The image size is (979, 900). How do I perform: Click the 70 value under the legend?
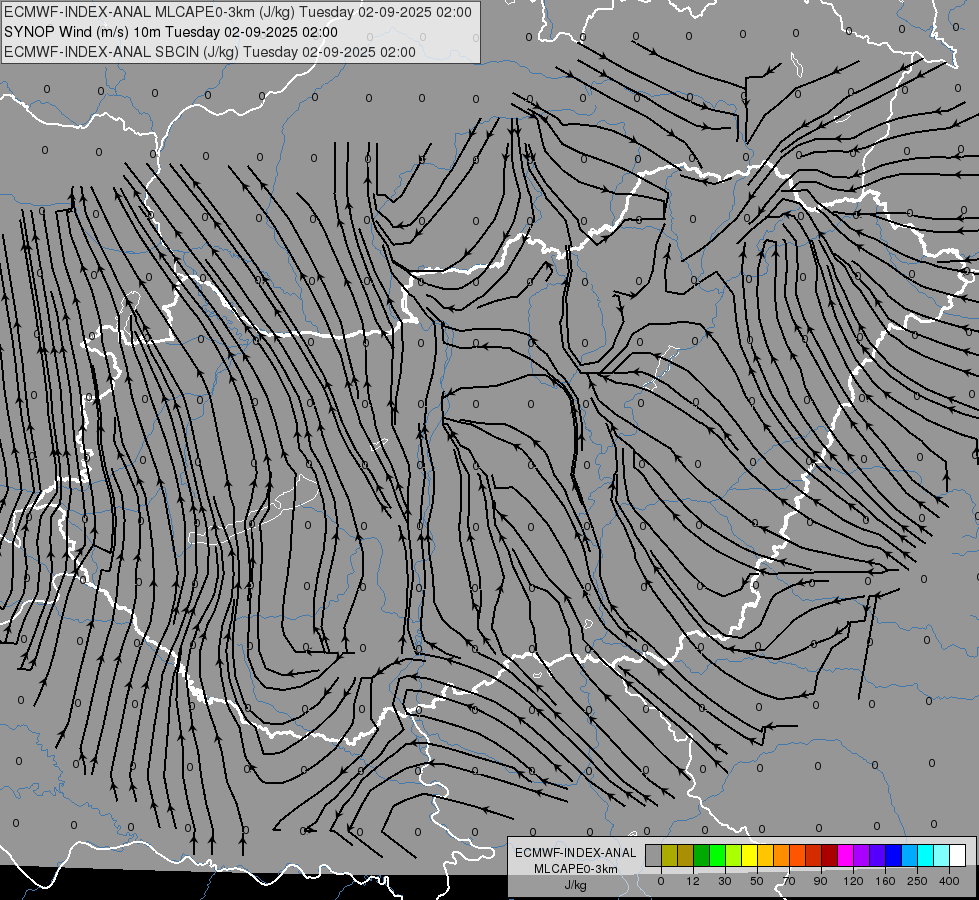[x=789, y=881]
